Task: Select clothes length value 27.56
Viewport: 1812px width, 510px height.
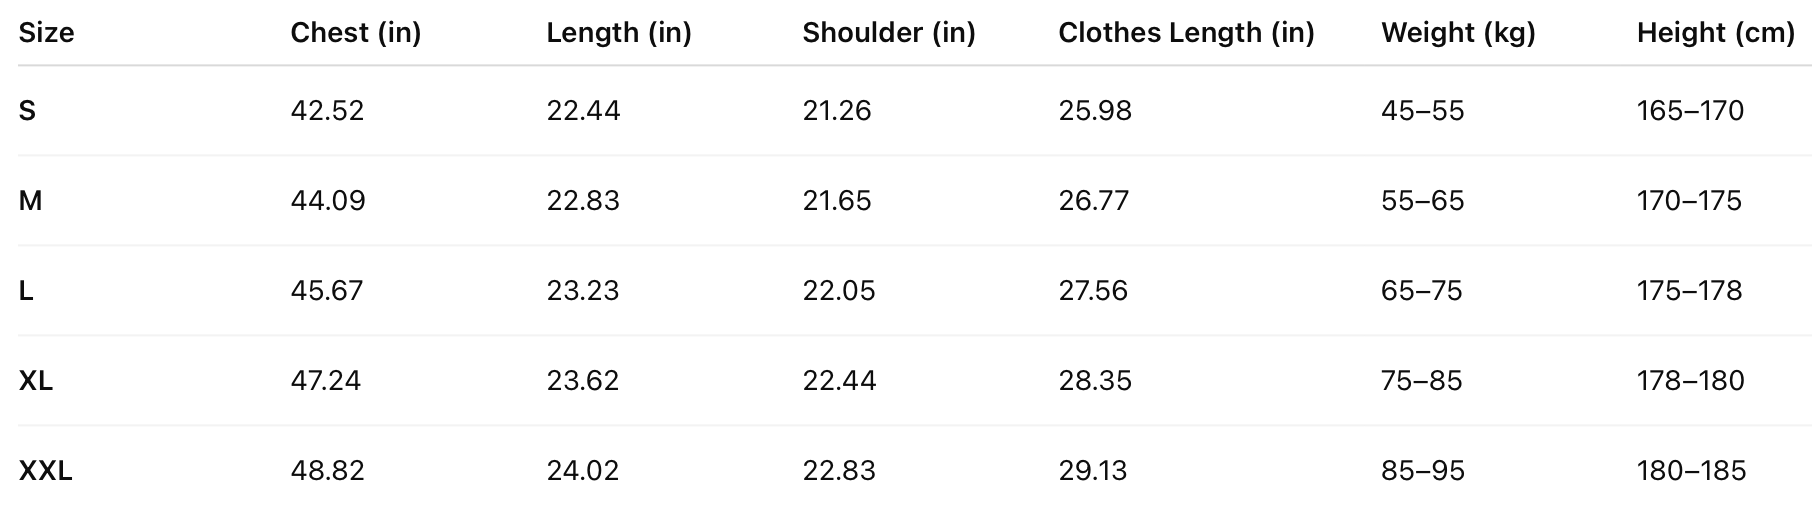Action: pos(1093,290)
